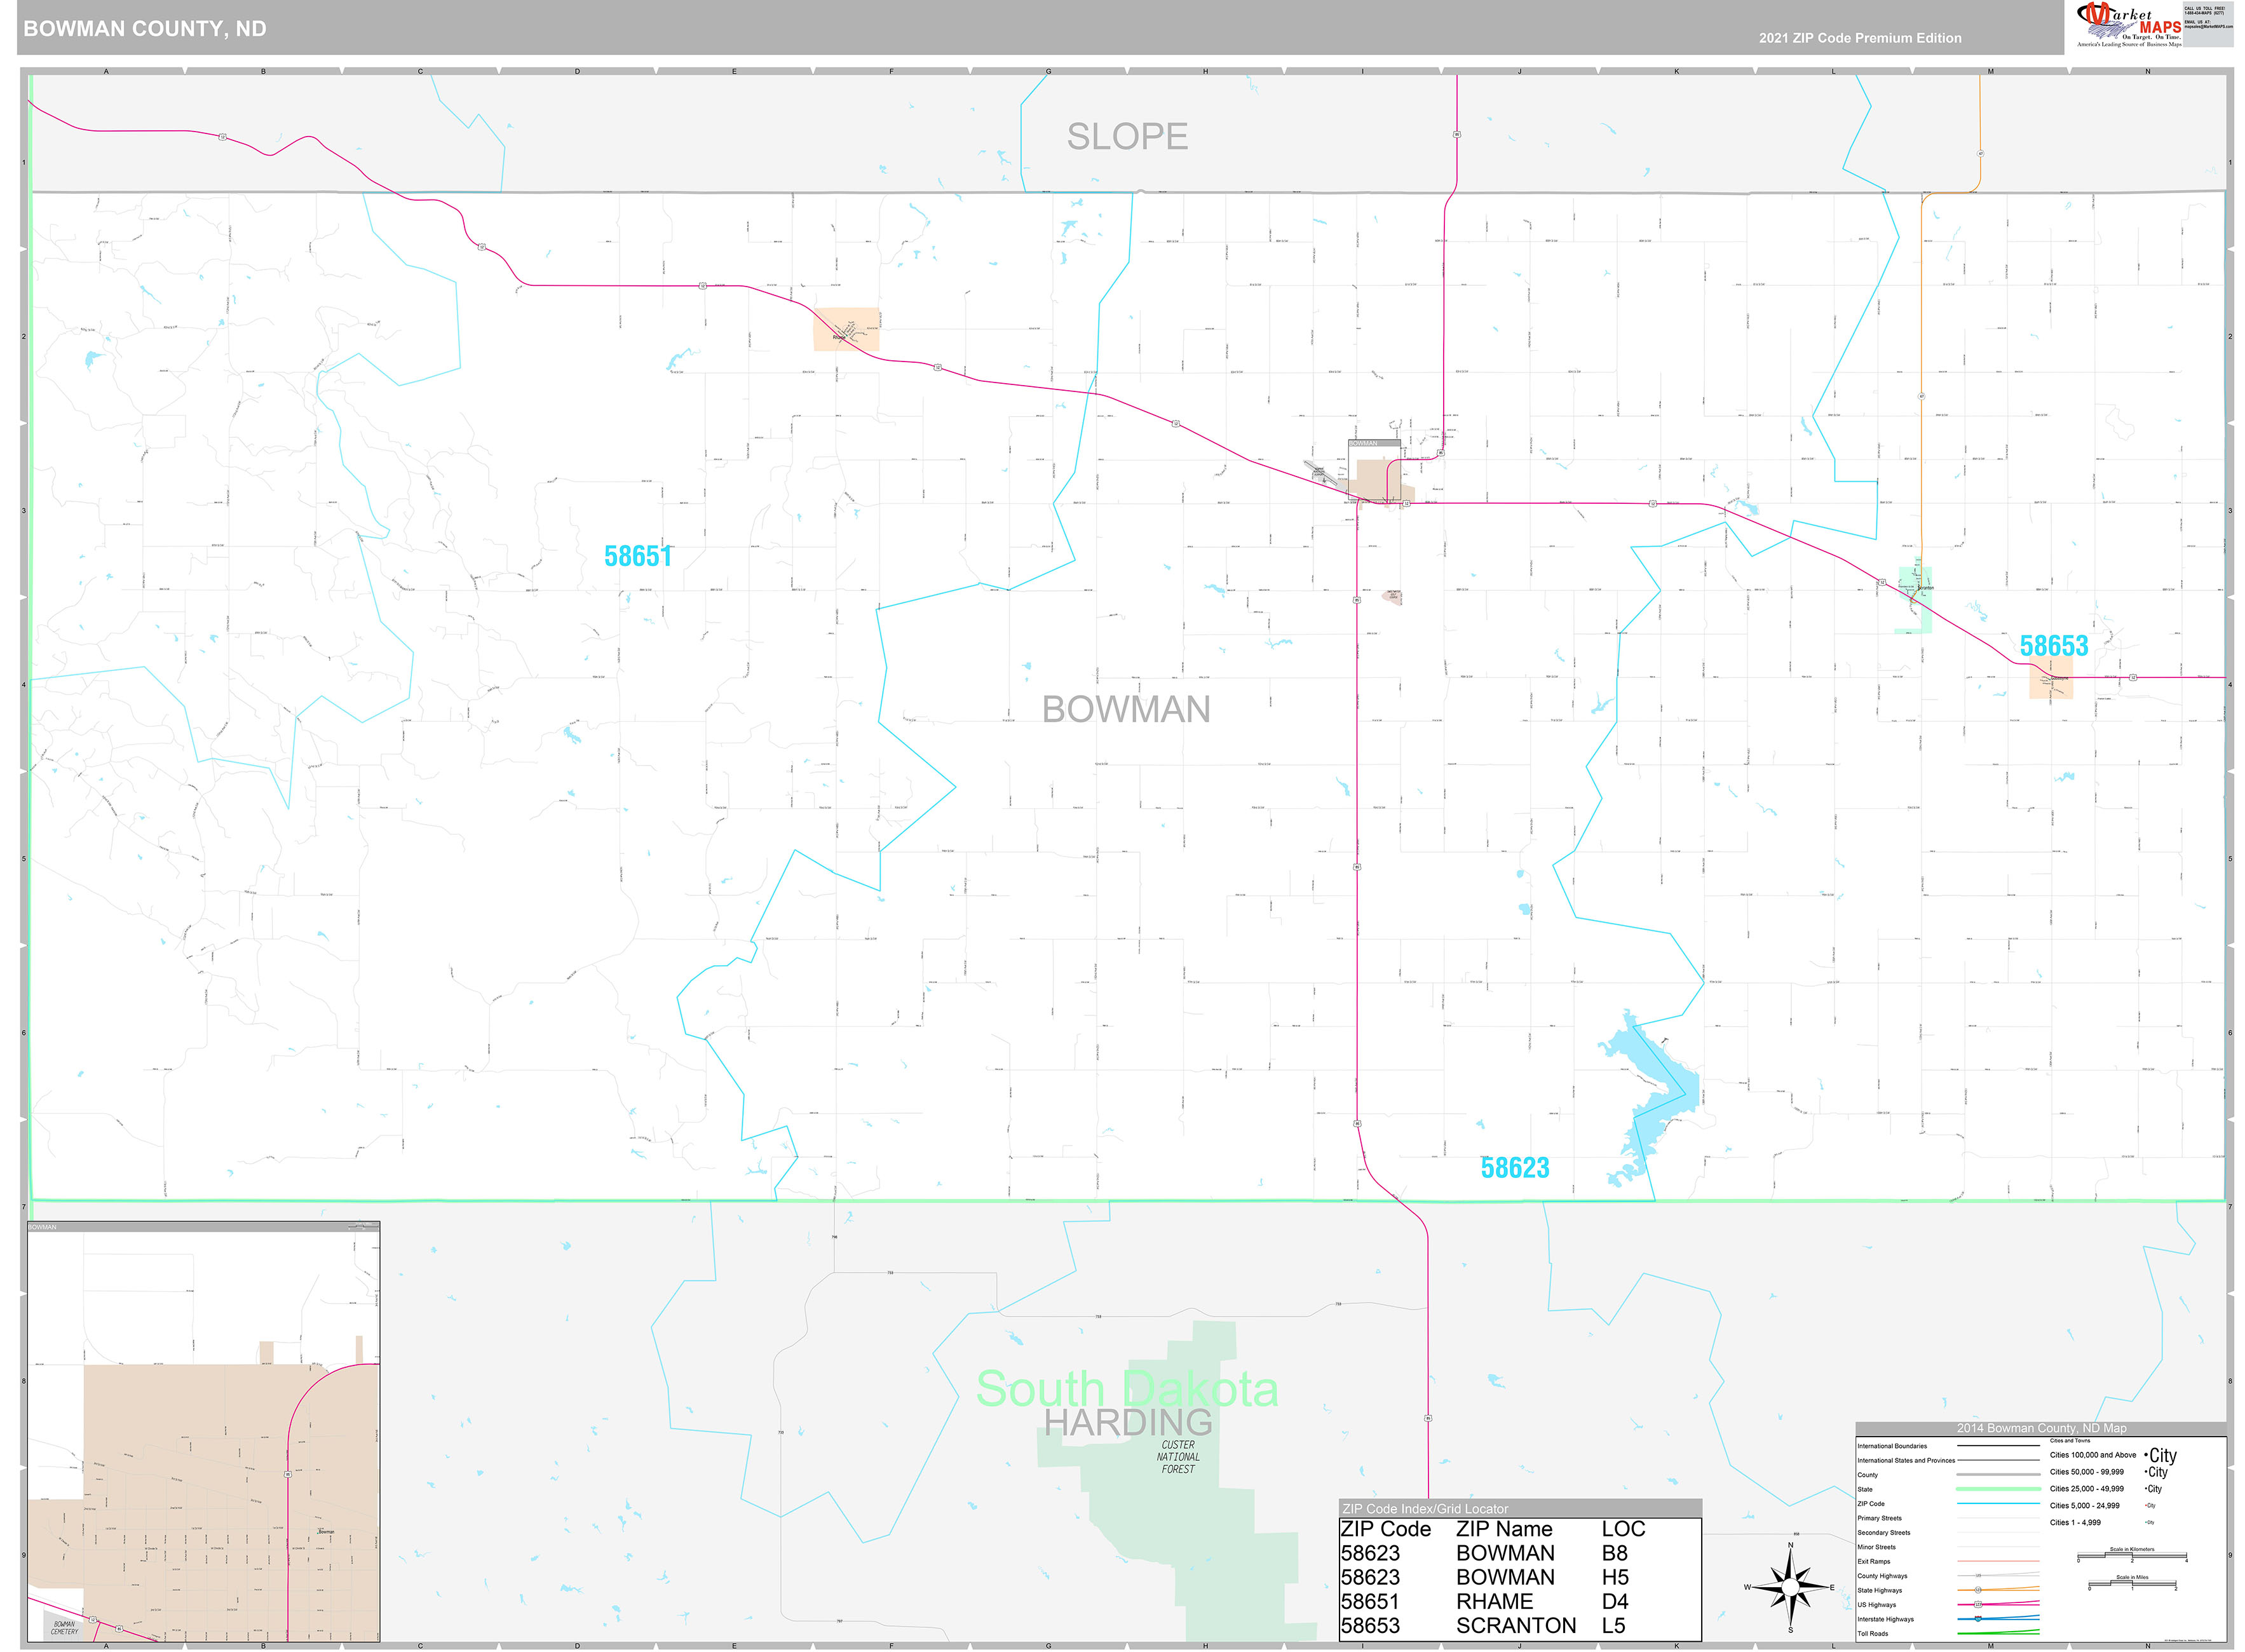Click the mapsales@MarketMAPS.com email link
Screen dimensions: 2245x1652
click(x=2208, y=27)
